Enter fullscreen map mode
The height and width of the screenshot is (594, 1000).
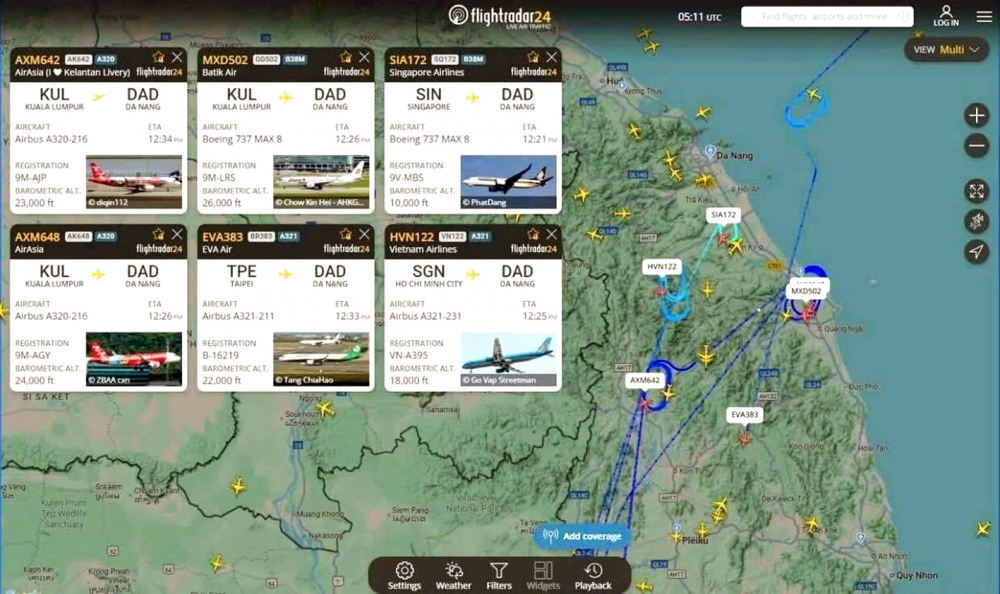976,191
